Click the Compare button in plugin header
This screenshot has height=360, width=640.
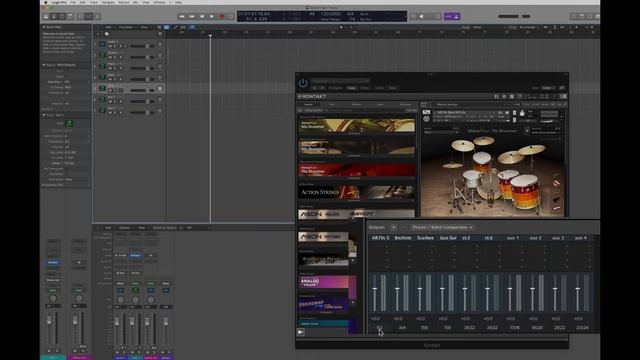(x=336, y=88)
